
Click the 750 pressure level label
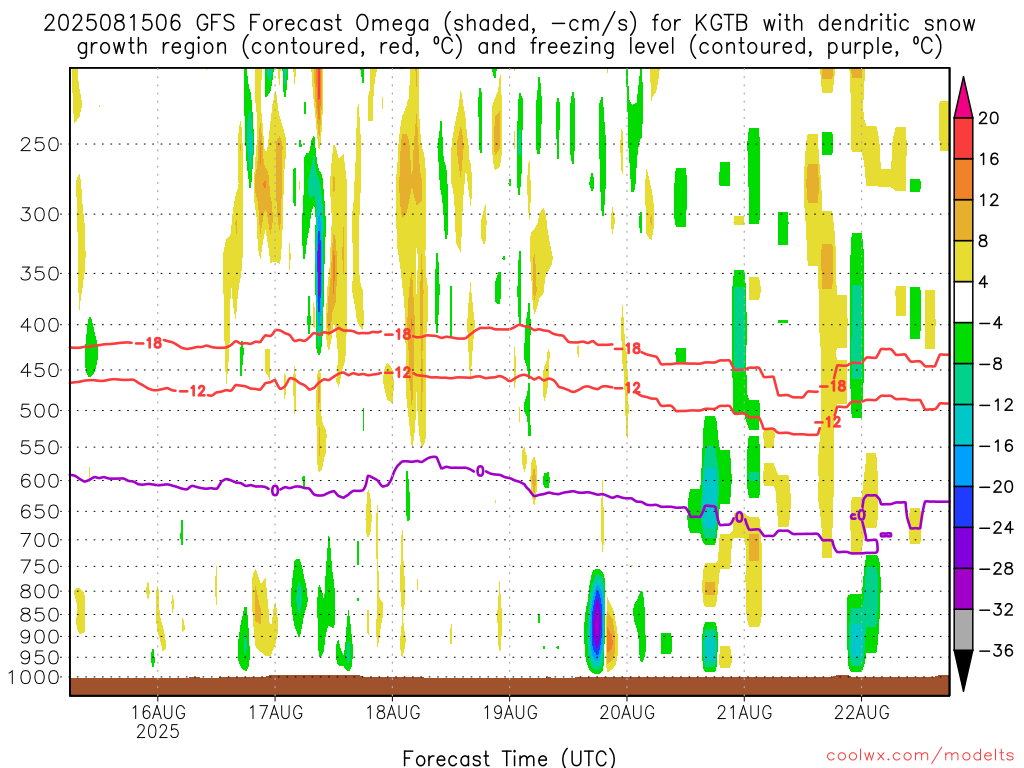(x=40, y=567)
